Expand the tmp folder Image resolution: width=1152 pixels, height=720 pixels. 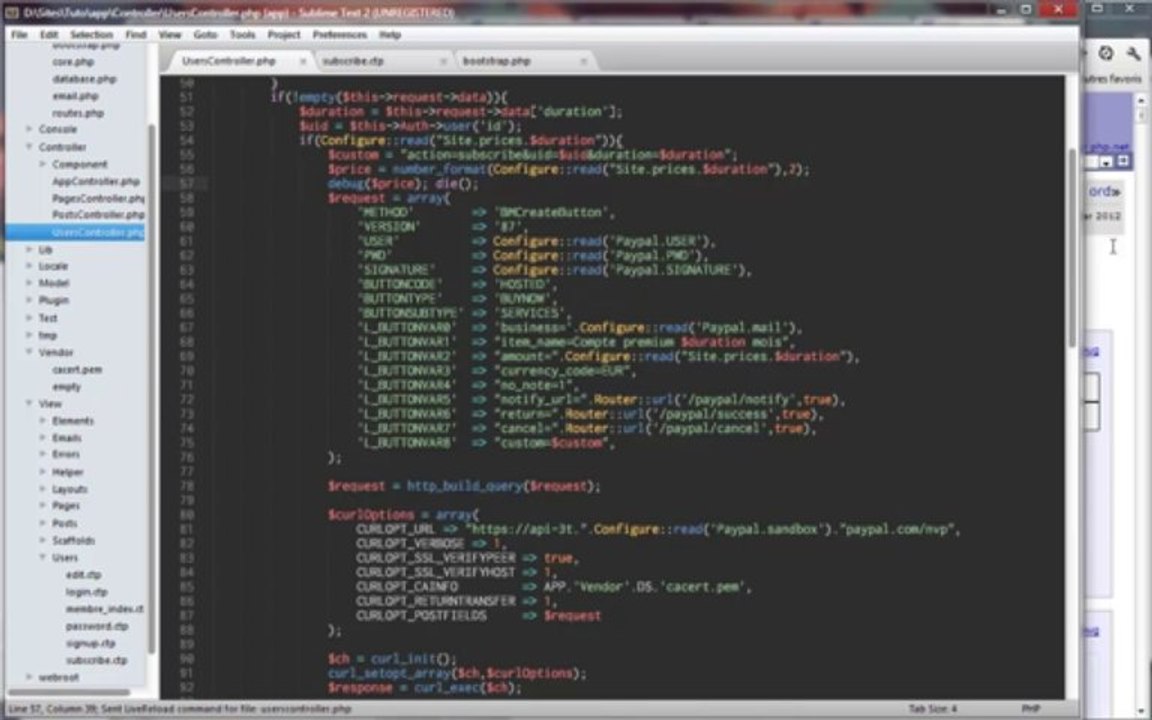[x=29, y=335]
